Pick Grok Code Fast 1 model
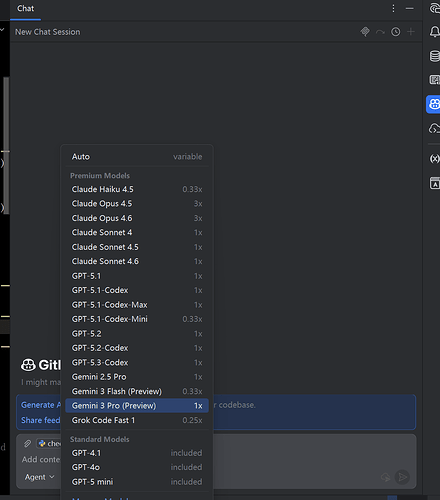This screenshot has height=500, width=440. pos(137,420)
